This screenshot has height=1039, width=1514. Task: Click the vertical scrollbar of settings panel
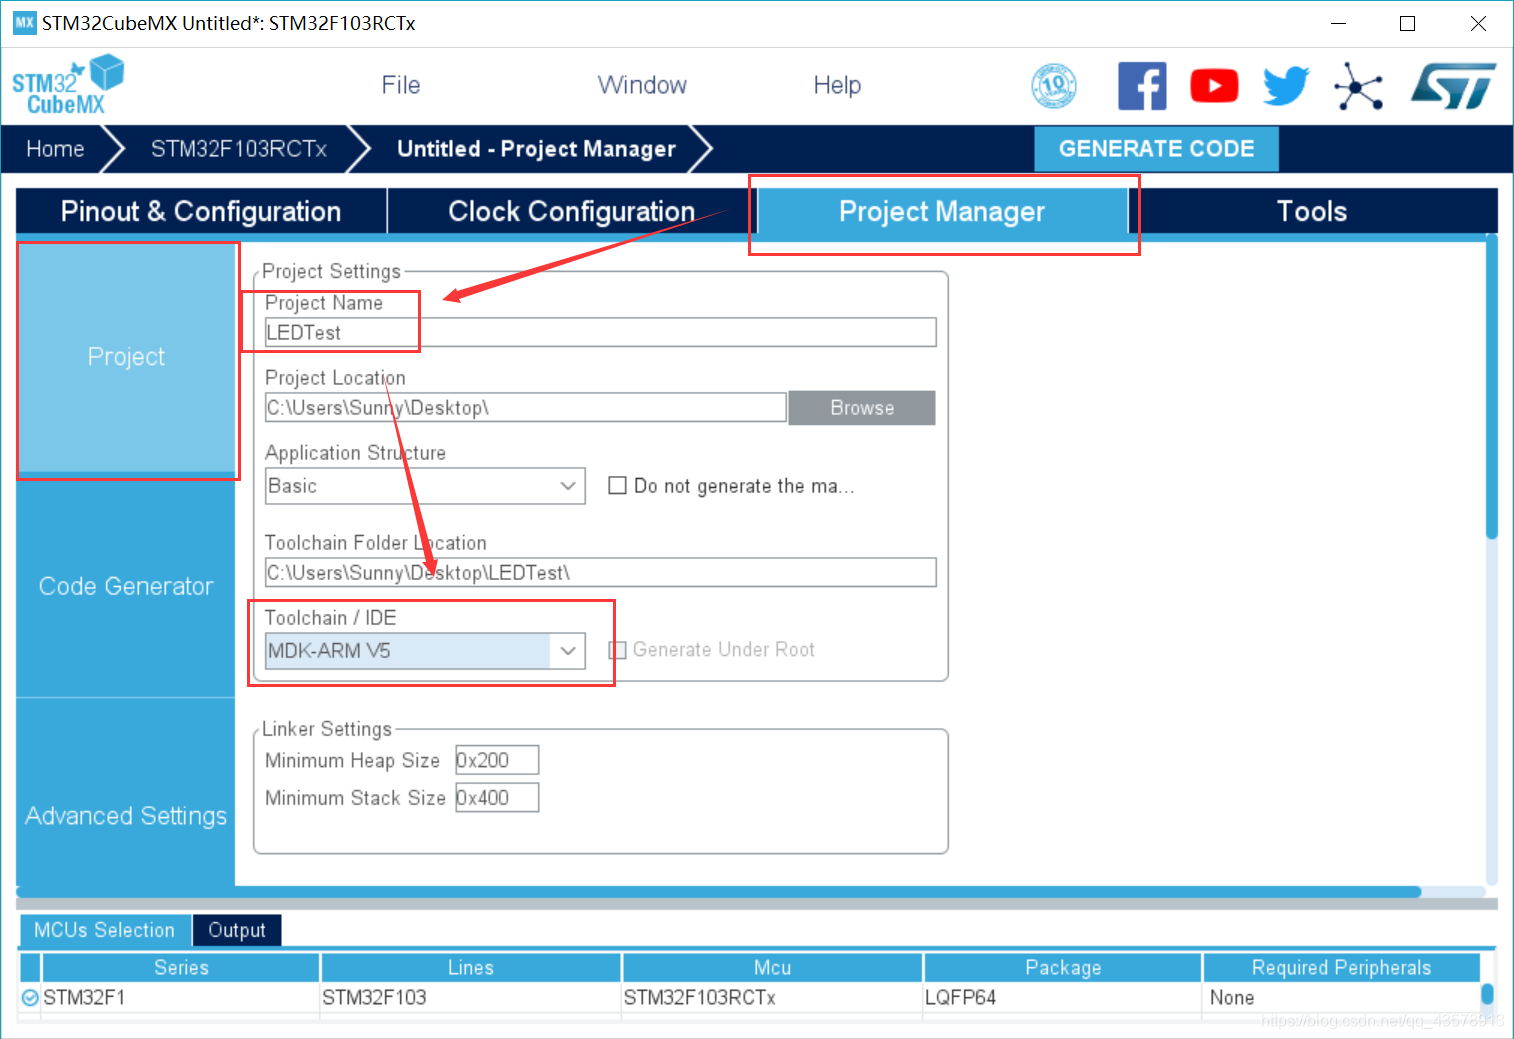pos(1492,388)
